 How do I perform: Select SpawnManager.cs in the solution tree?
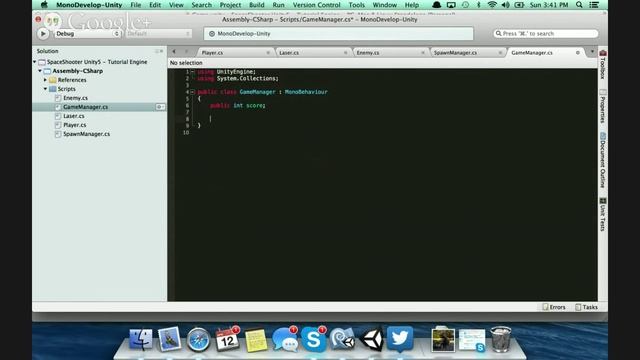click(87, 134)
